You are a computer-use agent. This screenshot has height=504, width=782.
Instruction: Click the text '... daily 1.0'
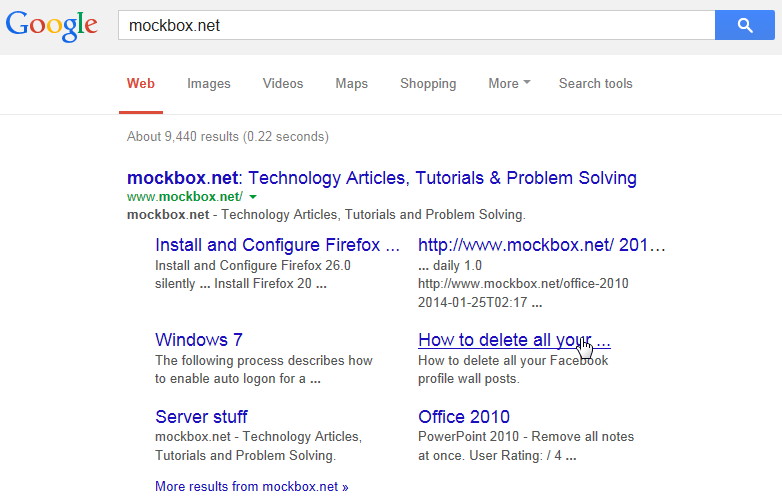(x=450, y=265)
